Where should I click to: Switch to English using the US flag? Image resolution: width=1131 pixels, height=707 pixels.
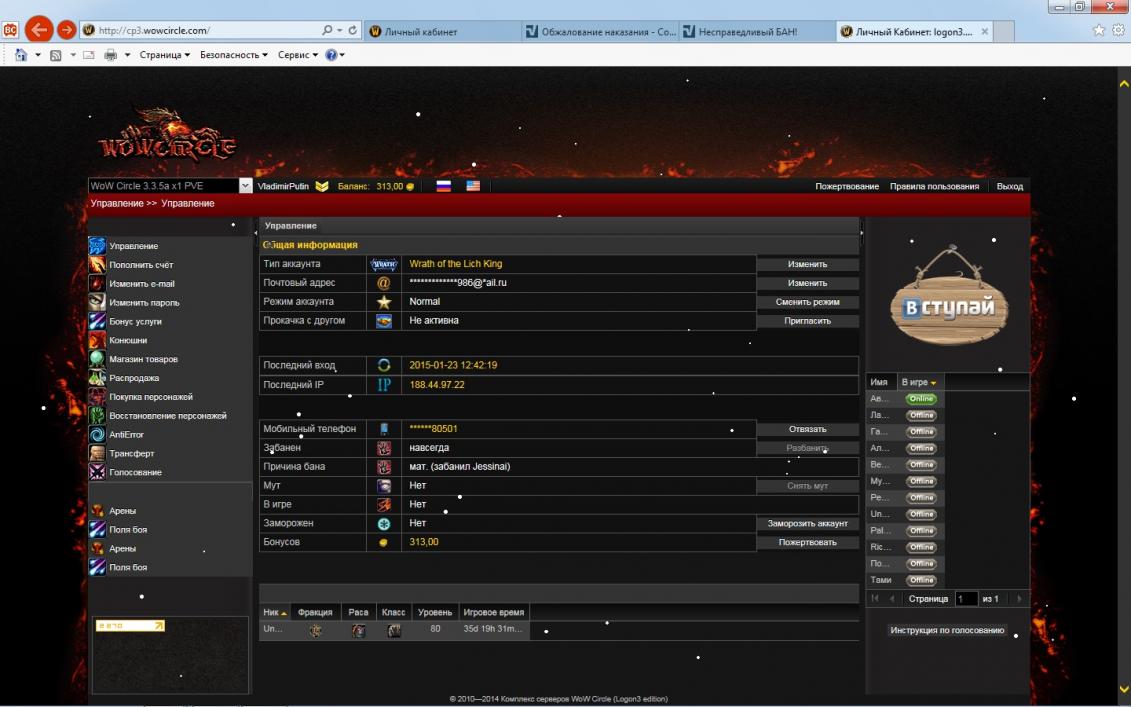tap(472, 186)
